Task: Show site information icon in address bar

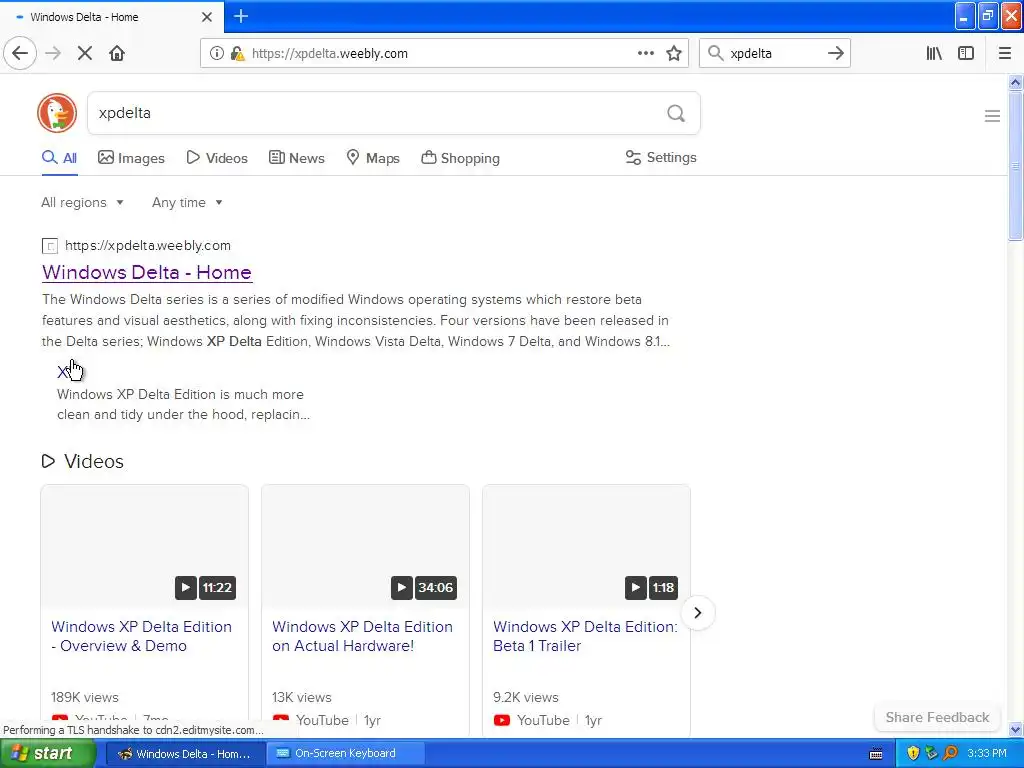Action: click(x=217, y=54)
